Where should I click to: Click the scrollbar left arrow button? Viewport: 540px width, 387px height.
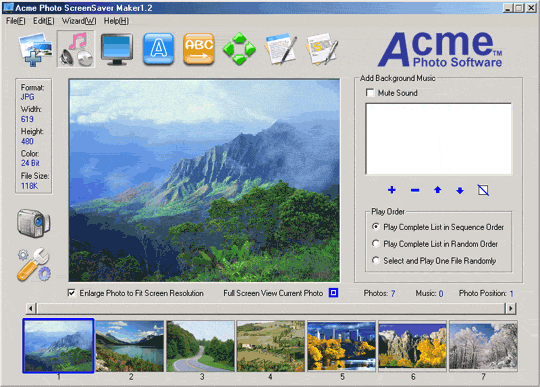pos(31,308)
